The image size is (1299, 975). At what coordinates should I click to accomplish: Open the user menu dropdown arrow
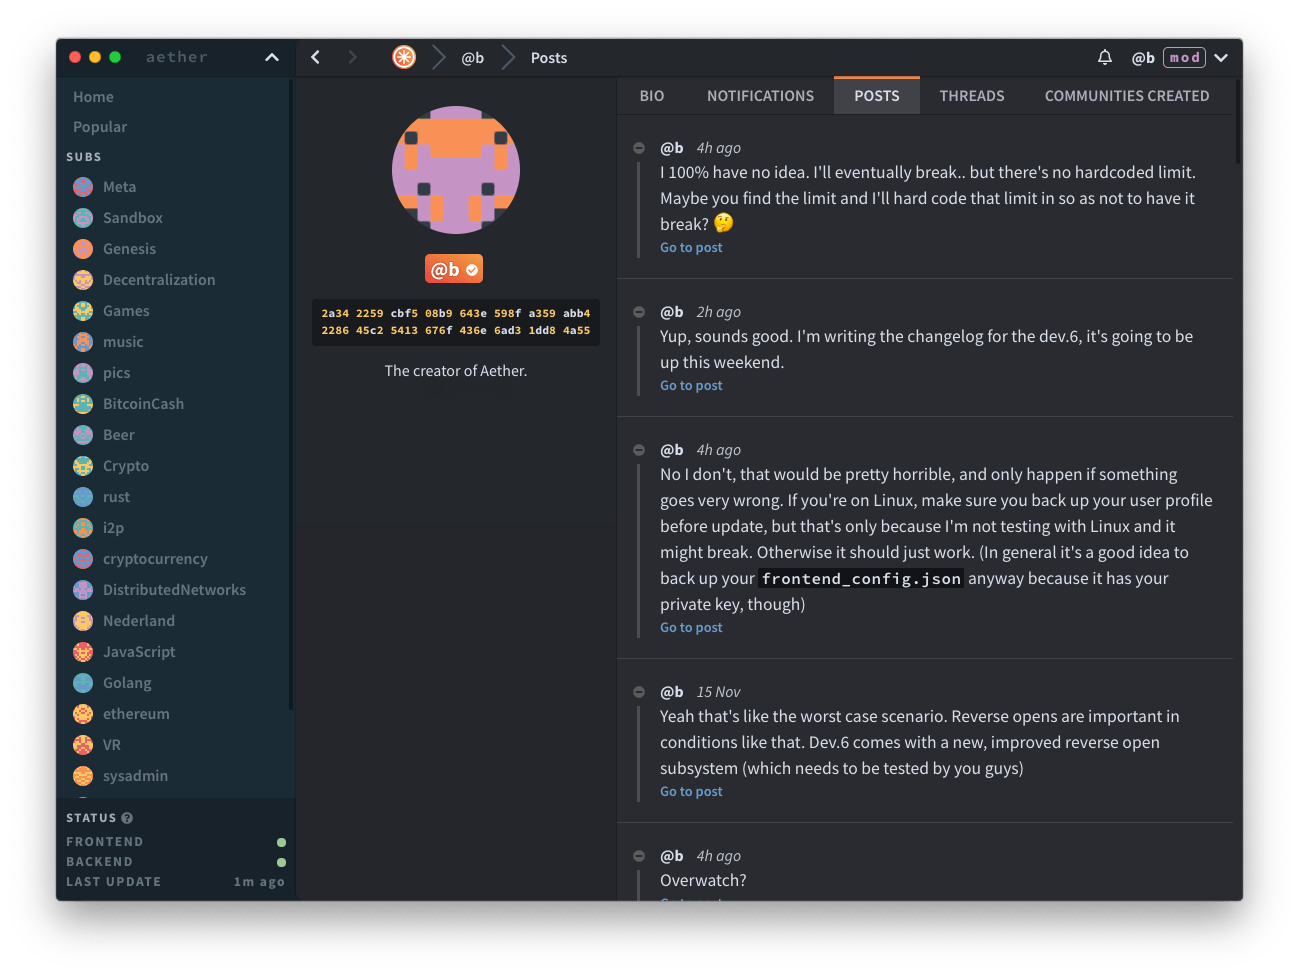pos(1221,58)
